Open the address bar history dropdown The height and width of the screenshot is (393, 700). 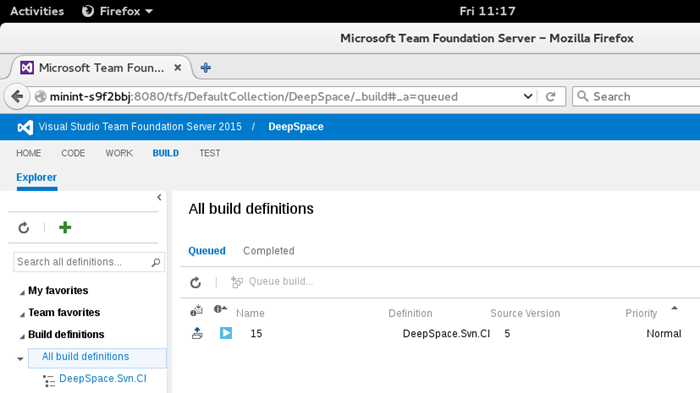pos(528,96)
